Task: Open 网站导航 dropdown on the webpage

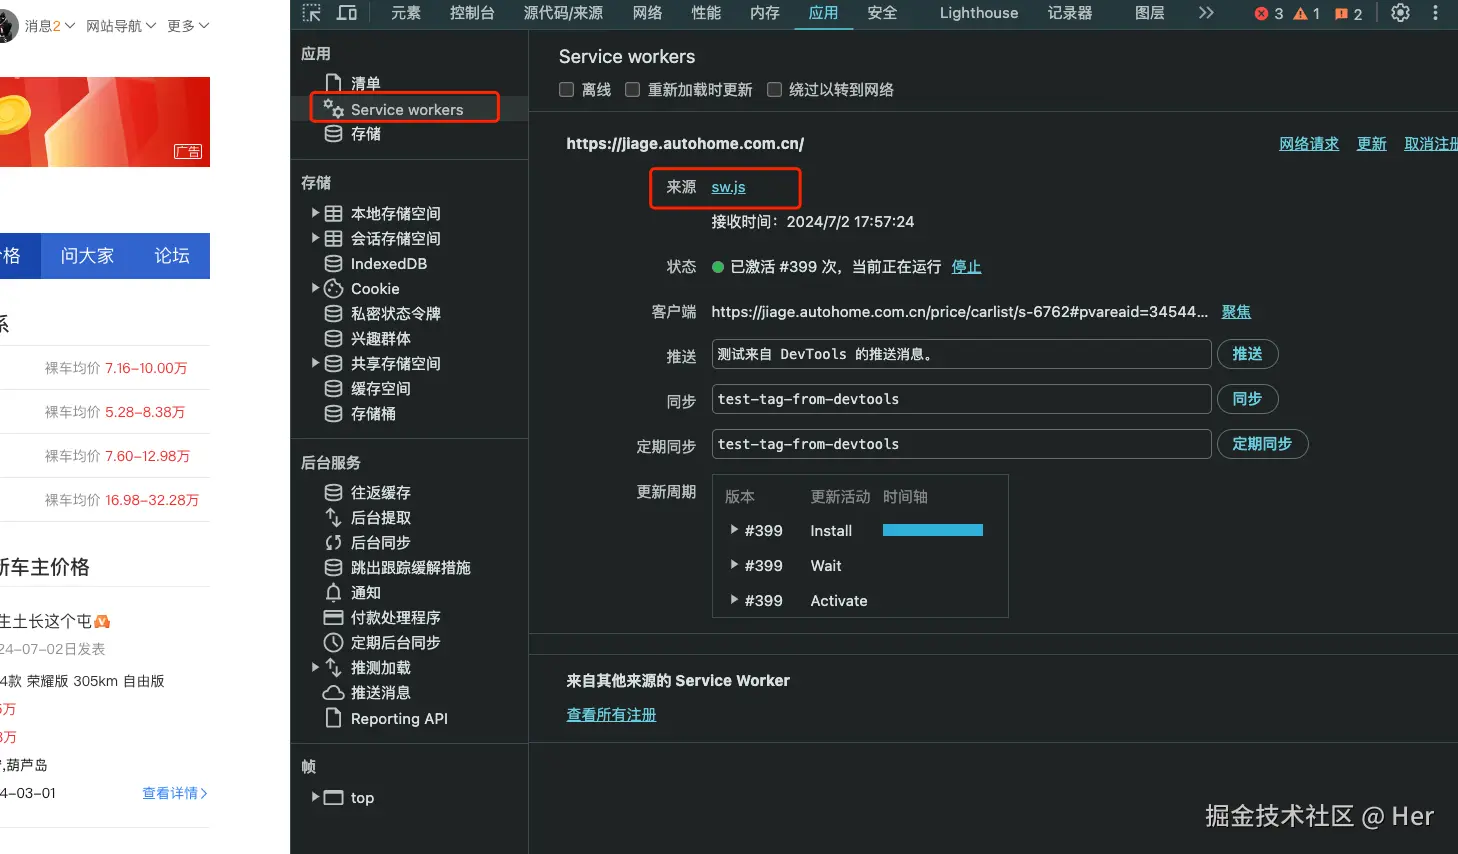Action: click(x=121, y=26)
